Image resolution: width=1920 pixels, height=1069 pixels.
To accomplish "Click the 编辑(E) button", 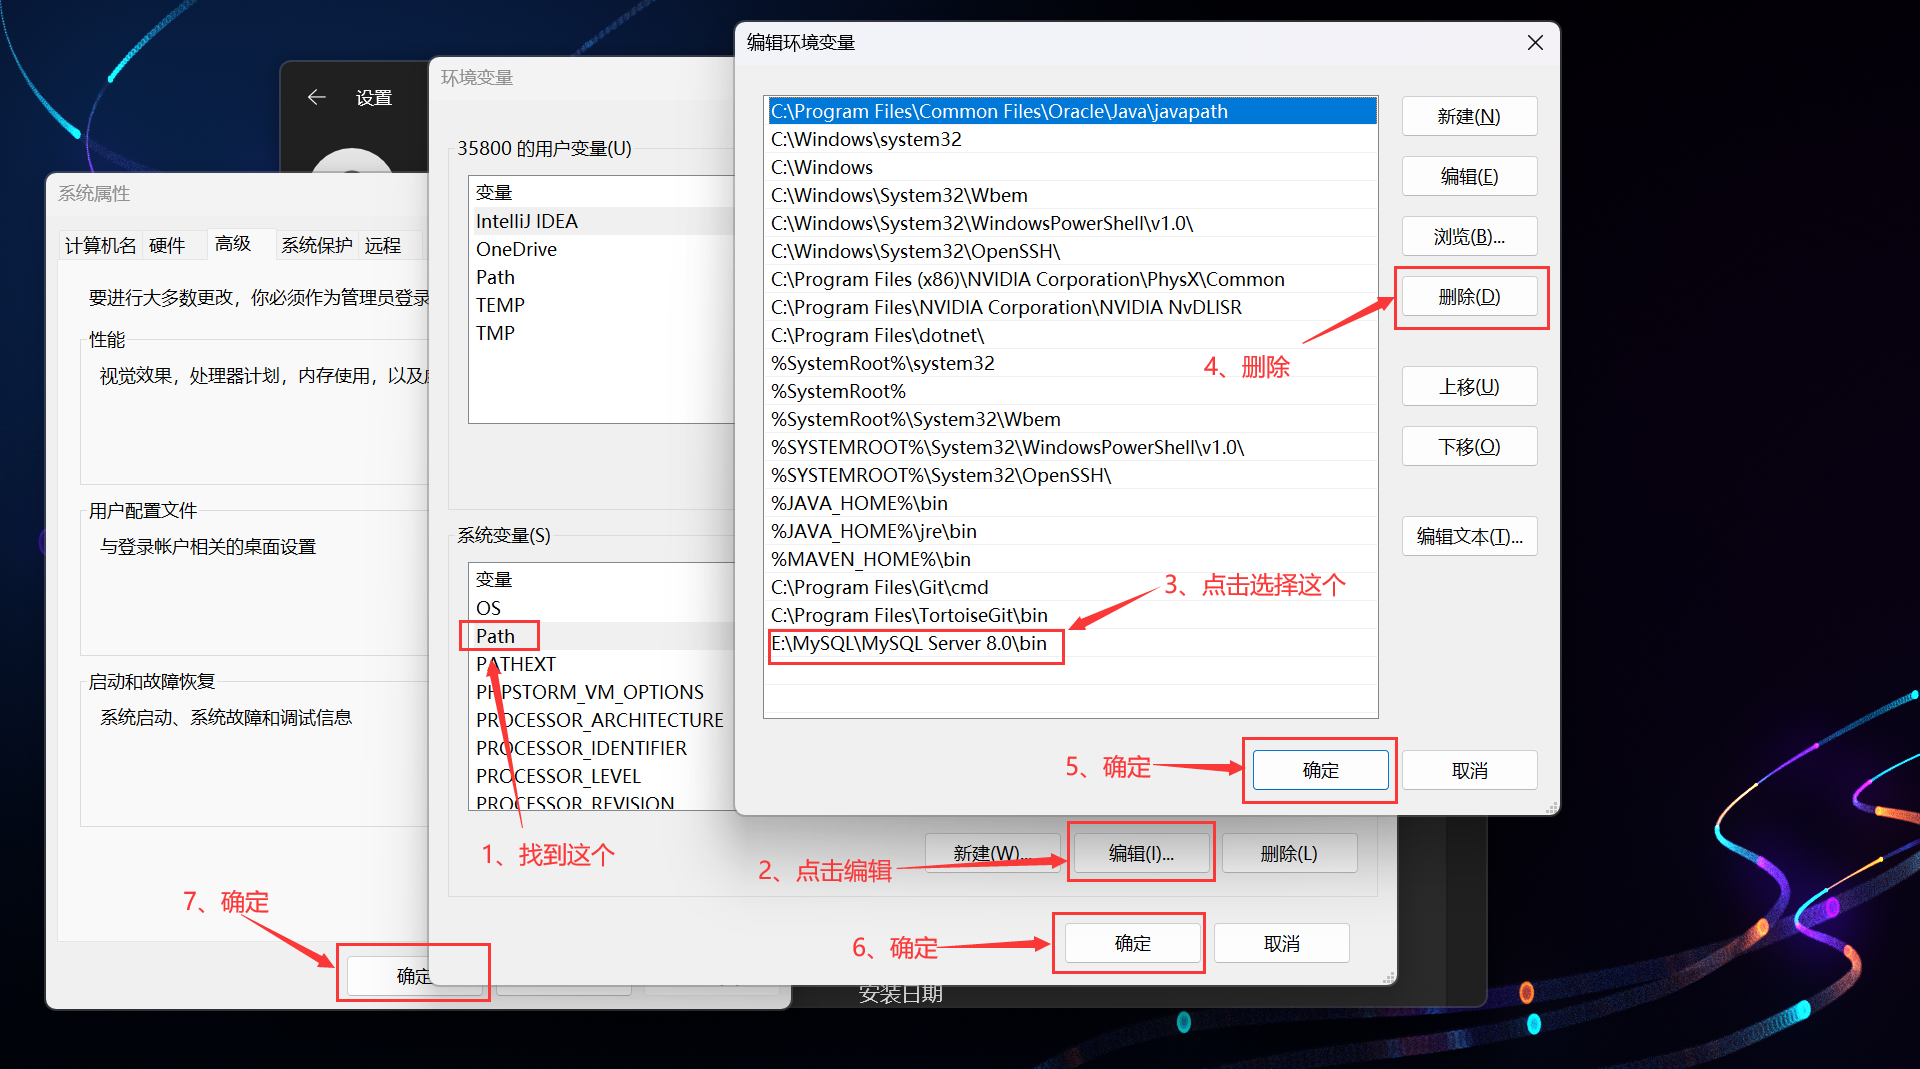I will 1469,176.
